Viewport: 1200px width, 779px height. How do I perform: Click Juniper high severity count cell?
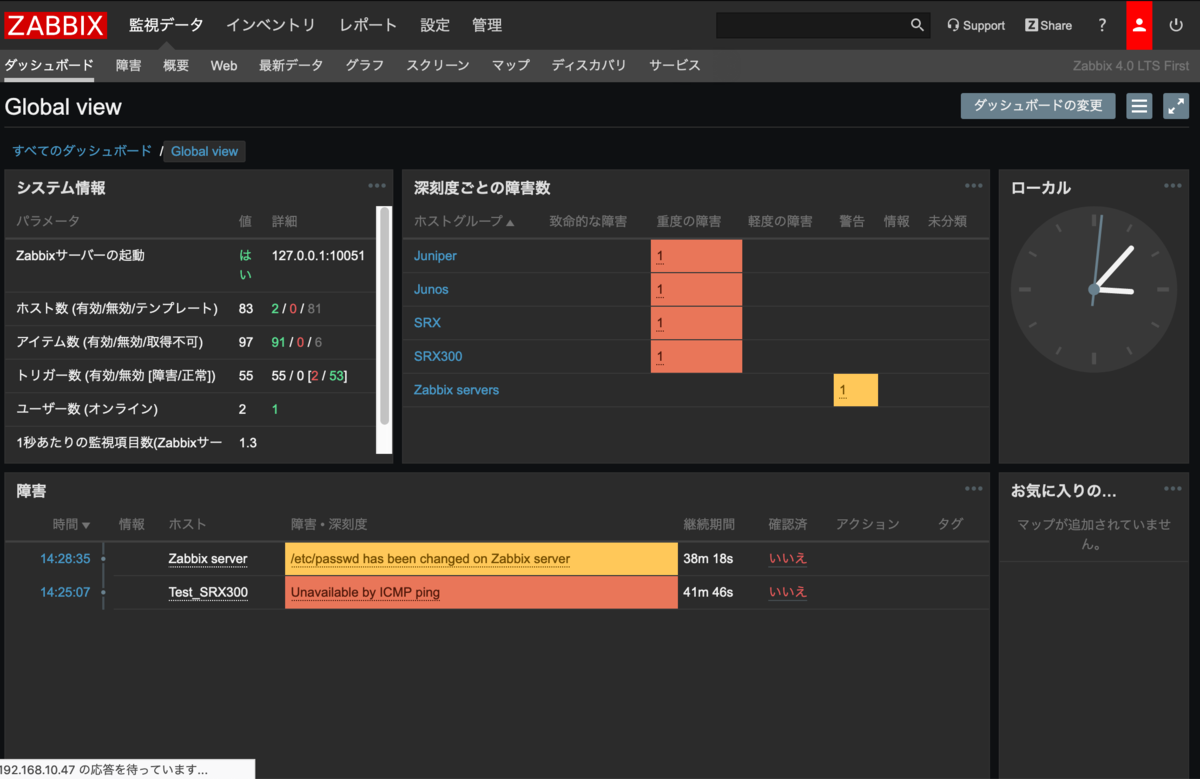pyautogui.click(x=696, y=256)
